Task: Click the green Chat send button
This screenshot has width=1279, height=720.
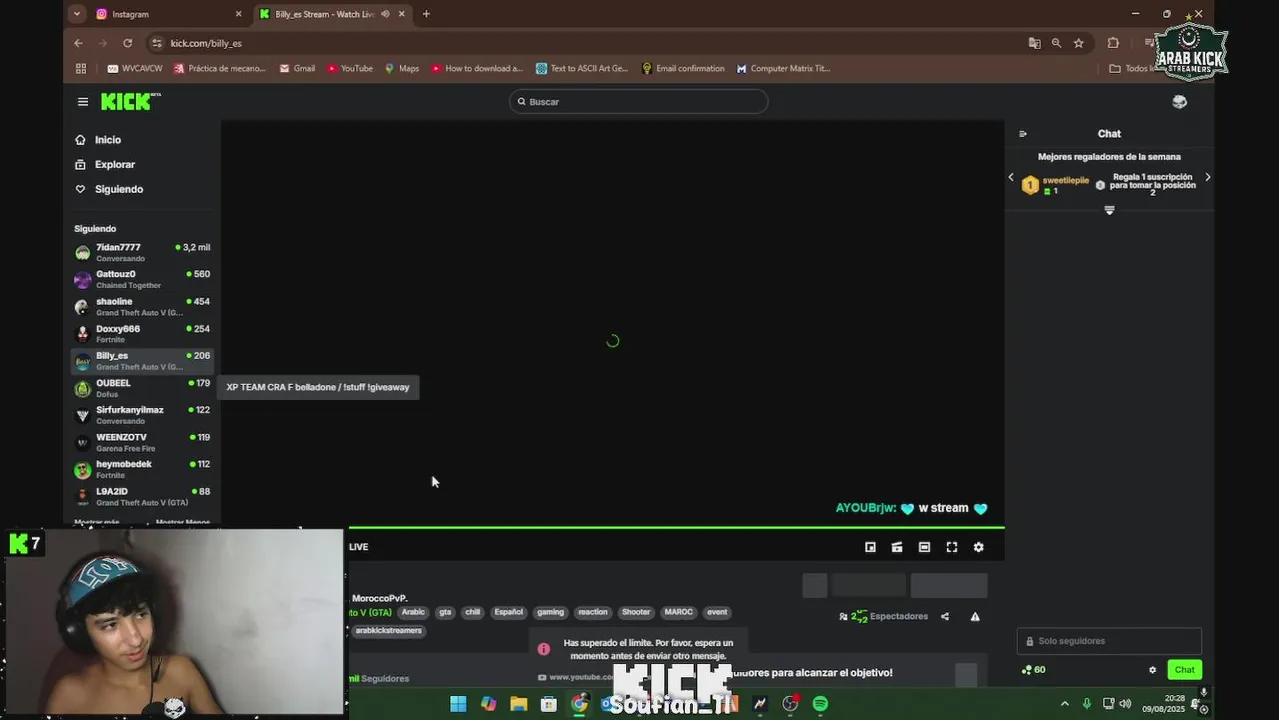Action: click(1184, 670)
